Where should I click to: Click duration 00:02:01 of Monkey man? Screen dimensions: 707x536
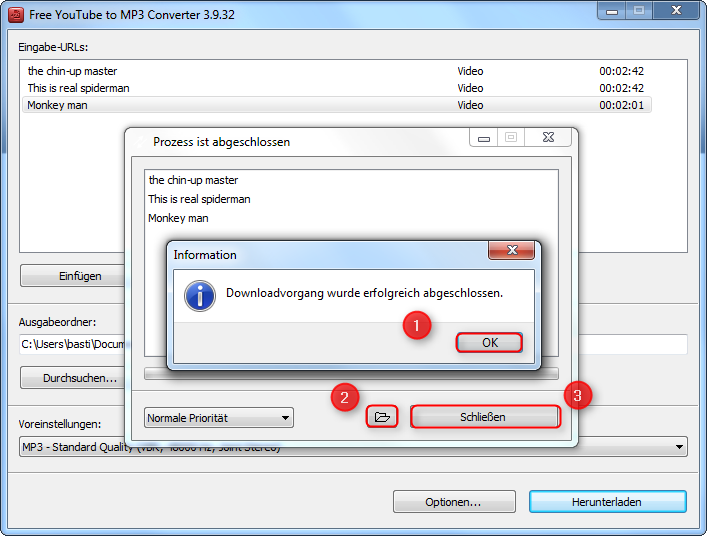pyautogui.click(x=621, y=105)
